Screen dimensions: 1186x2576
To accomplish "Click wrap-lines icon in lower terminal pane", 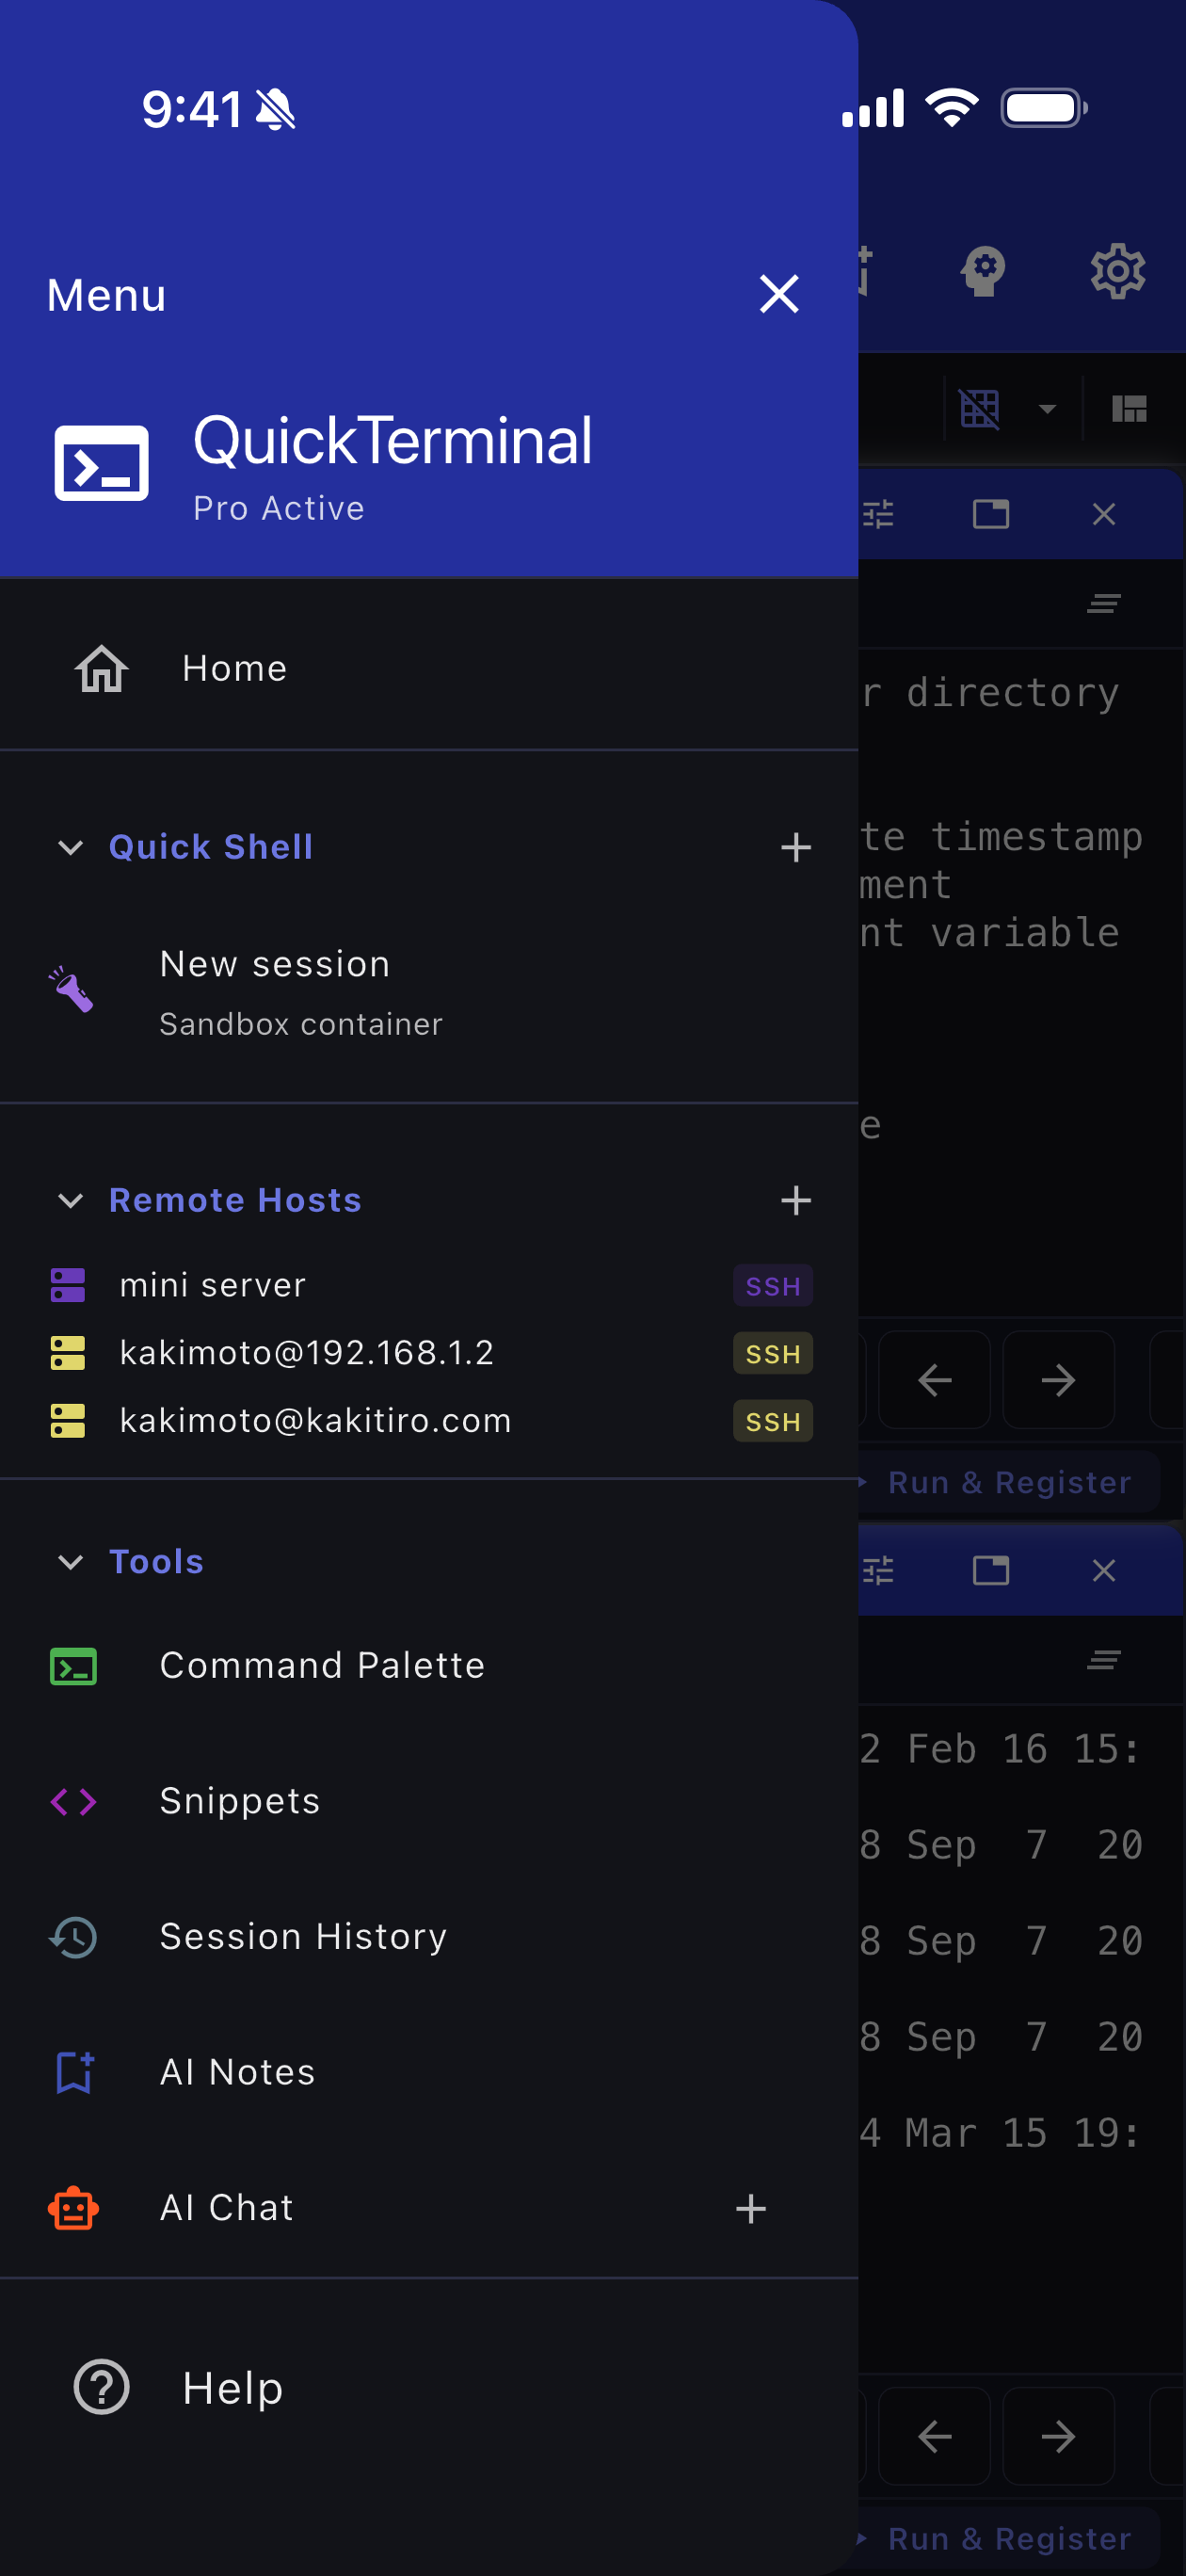I will pyautogui.click(x=1103, y=1660).
